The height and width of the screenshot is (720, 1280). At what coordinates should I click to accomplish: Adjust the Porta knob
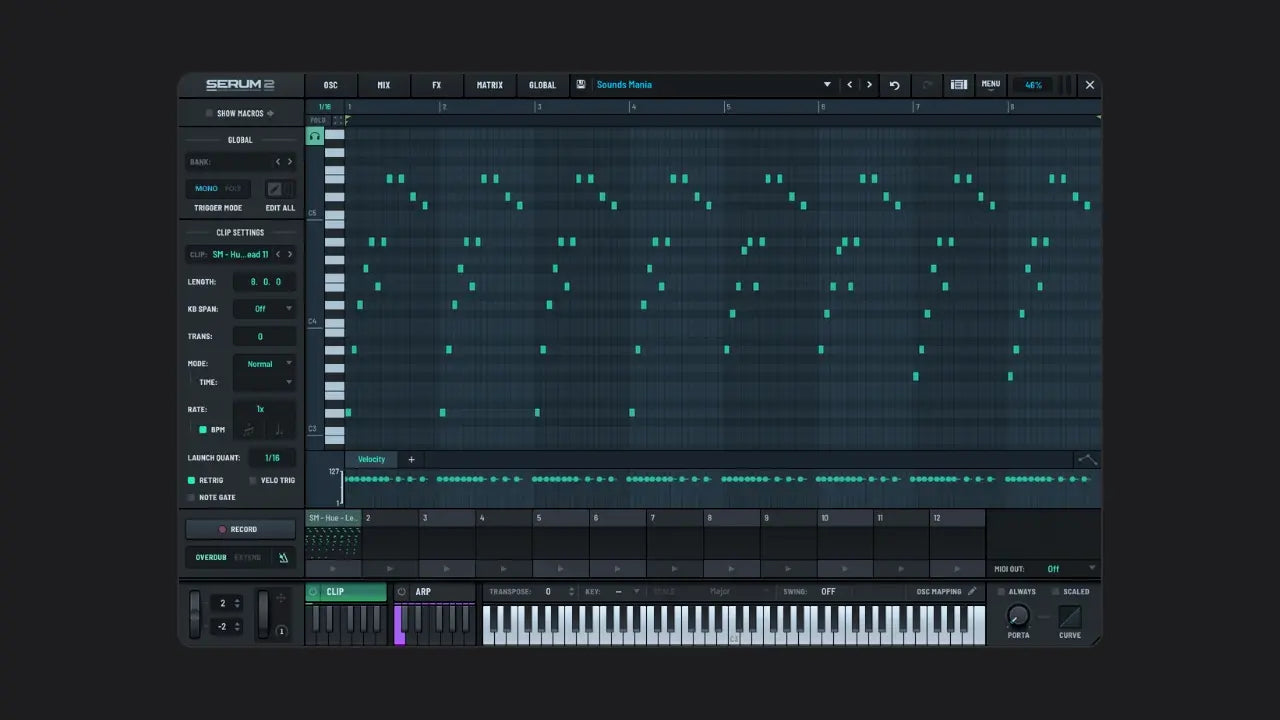(1018, 616)
